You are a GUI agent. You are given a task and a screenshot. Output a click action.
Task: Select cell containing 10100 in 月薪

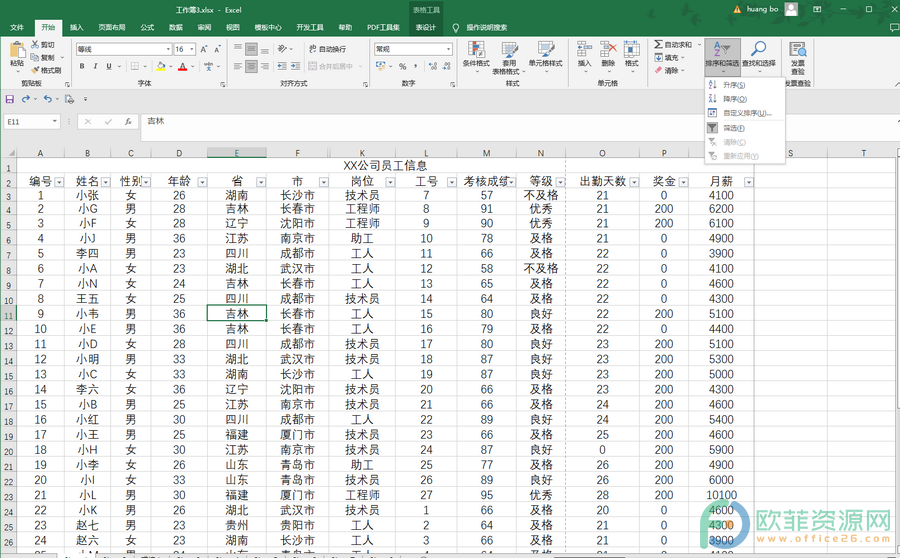tap(721, 495)
